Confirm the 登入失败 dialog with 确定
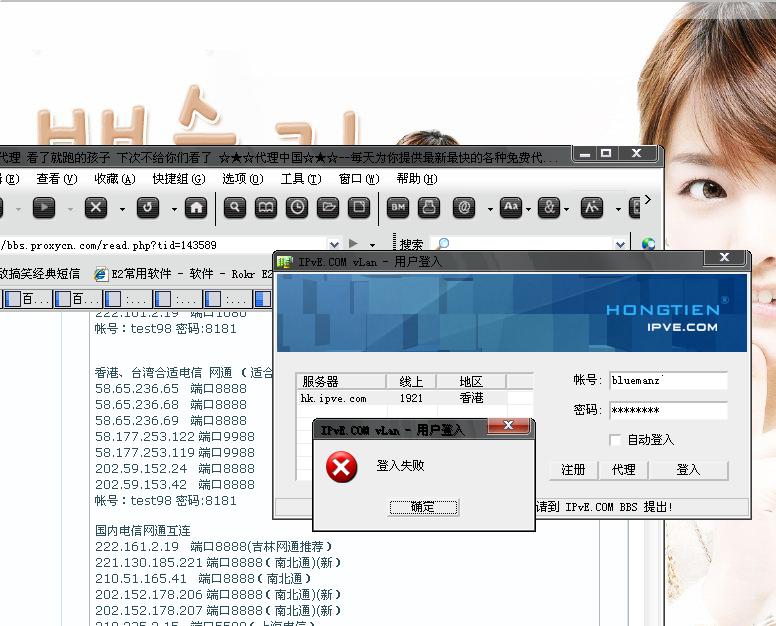This screenshot has width=776, height=626. pyautogui.click(x=424, y=507)
